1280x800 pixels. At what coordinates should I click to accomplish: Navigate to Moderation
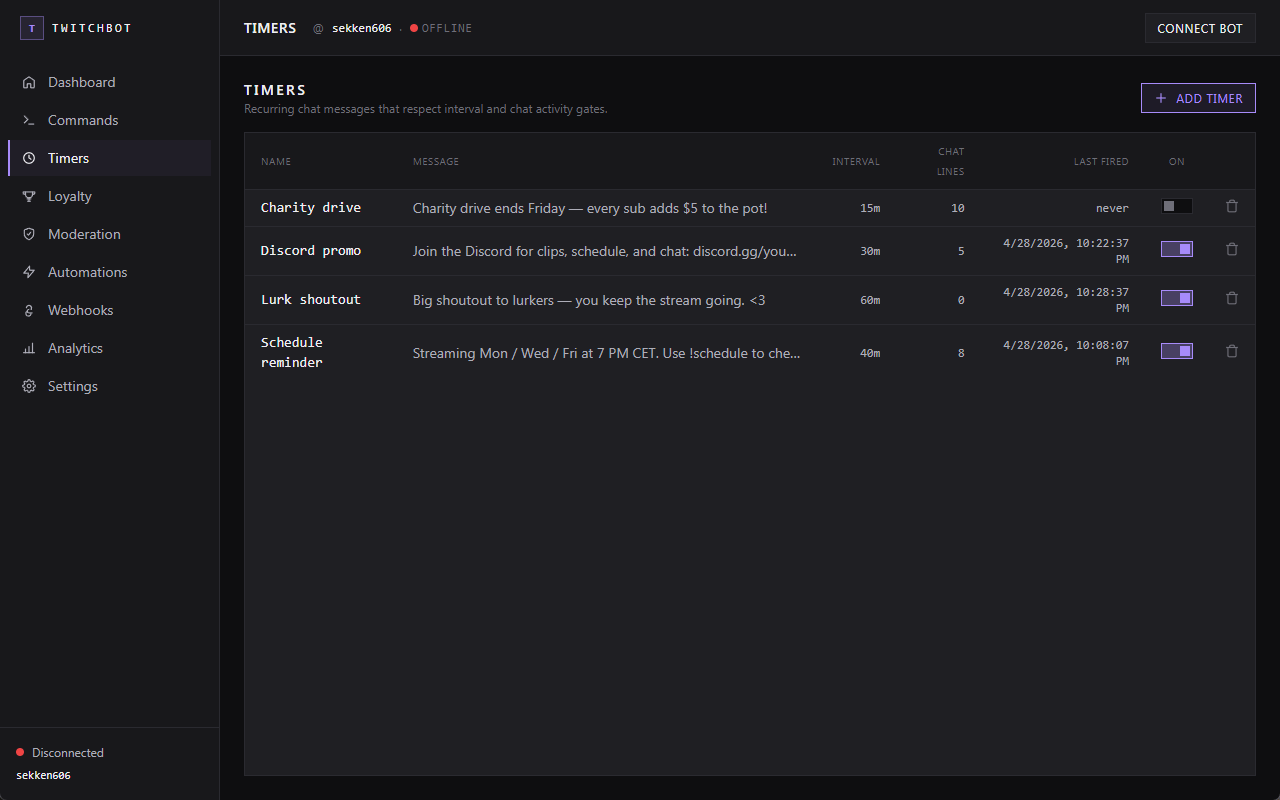point(110,234)
